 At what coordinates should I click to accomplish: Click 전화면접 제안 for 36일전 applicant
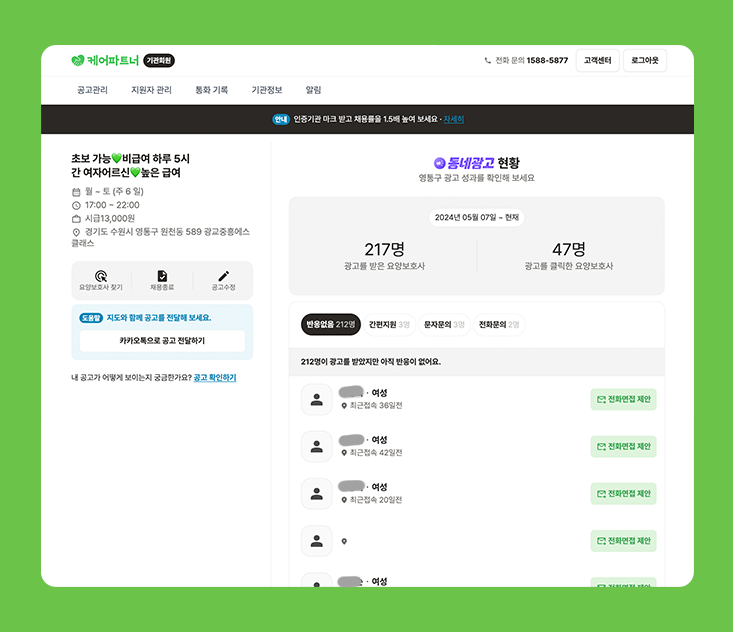pyautogui.click(x=624, y=399)
